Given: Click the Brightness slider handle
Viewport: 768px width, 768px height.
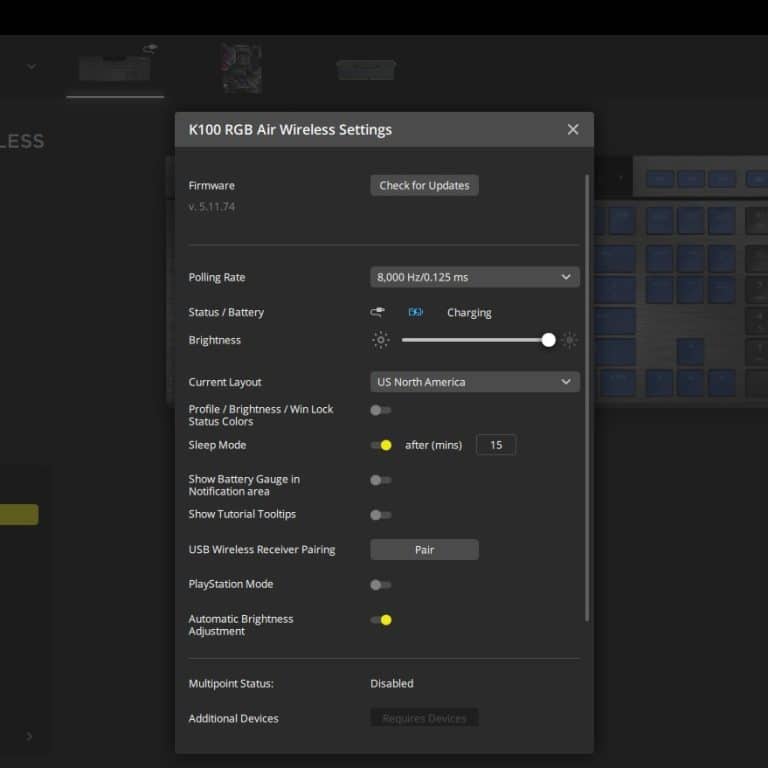Looking at the screenshot, I should 548,340.
